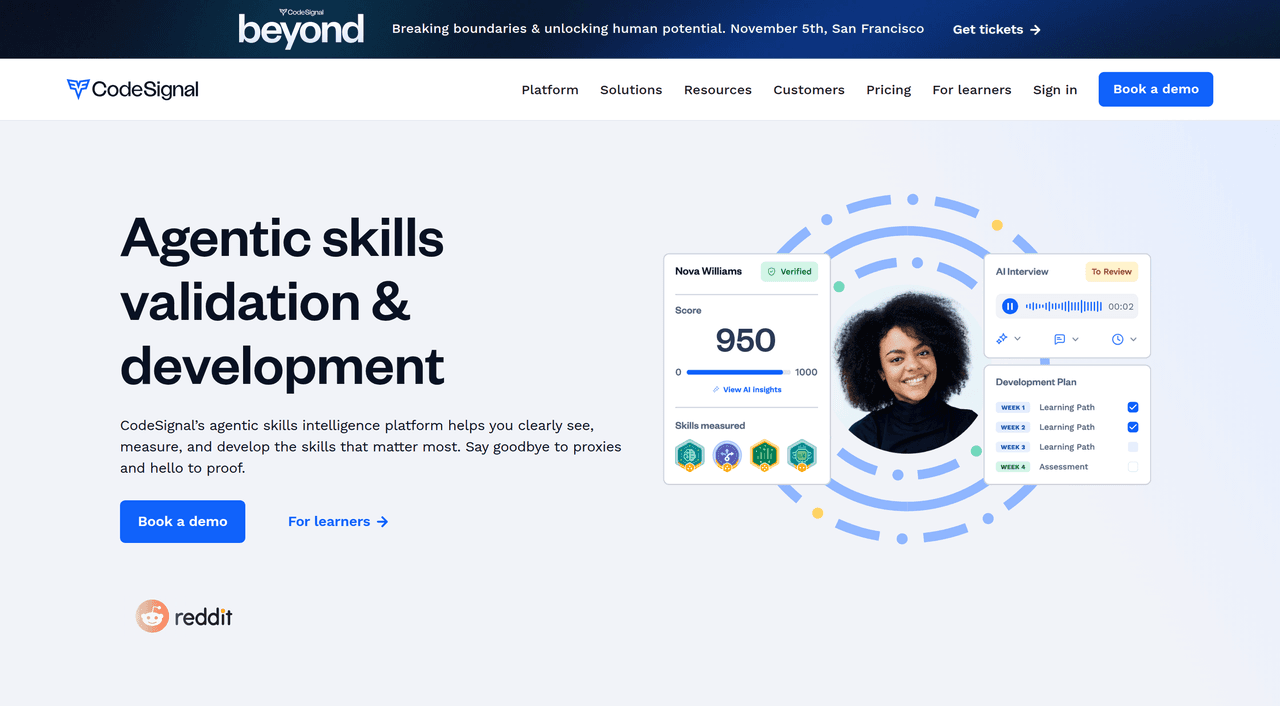This screenshot has width=1280, height=706.
Task: Click the WEEK 4 tag in Development Plan
Action: (x=1013, y=467)
